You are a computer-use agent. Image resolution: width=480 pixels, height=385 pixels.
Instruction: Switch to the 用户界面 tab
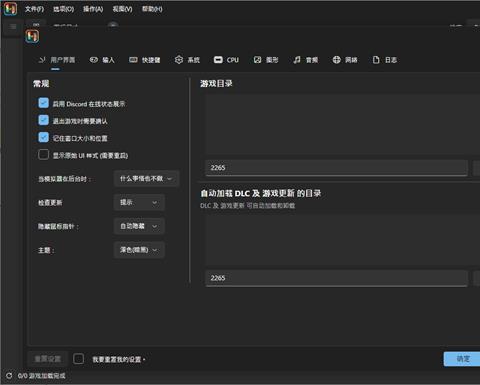(x=57, y=60)
